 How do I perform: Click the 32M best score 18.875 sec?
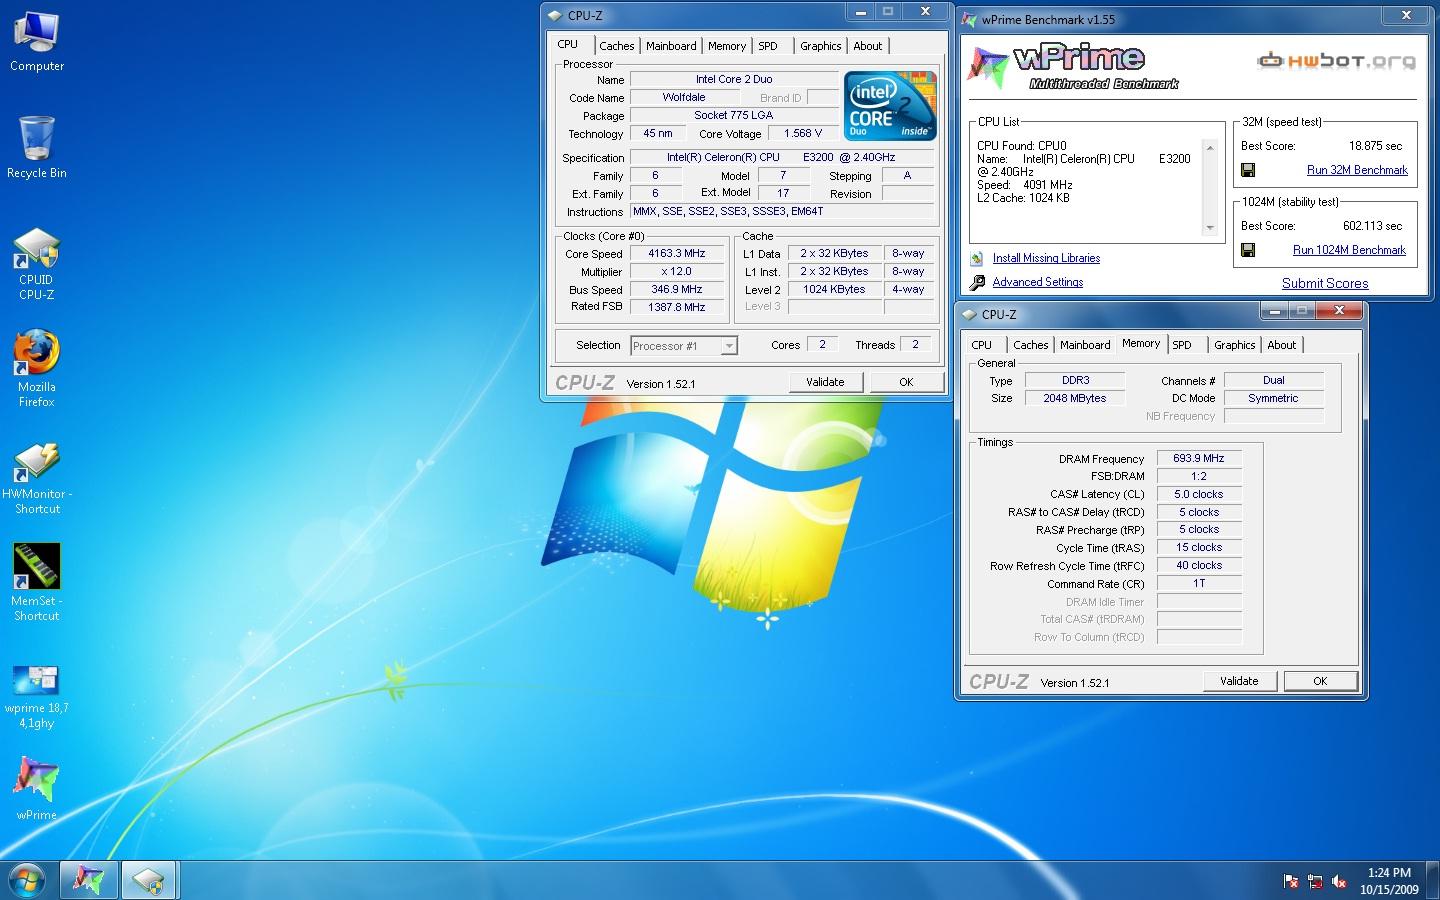click(x=1375, y=146)
